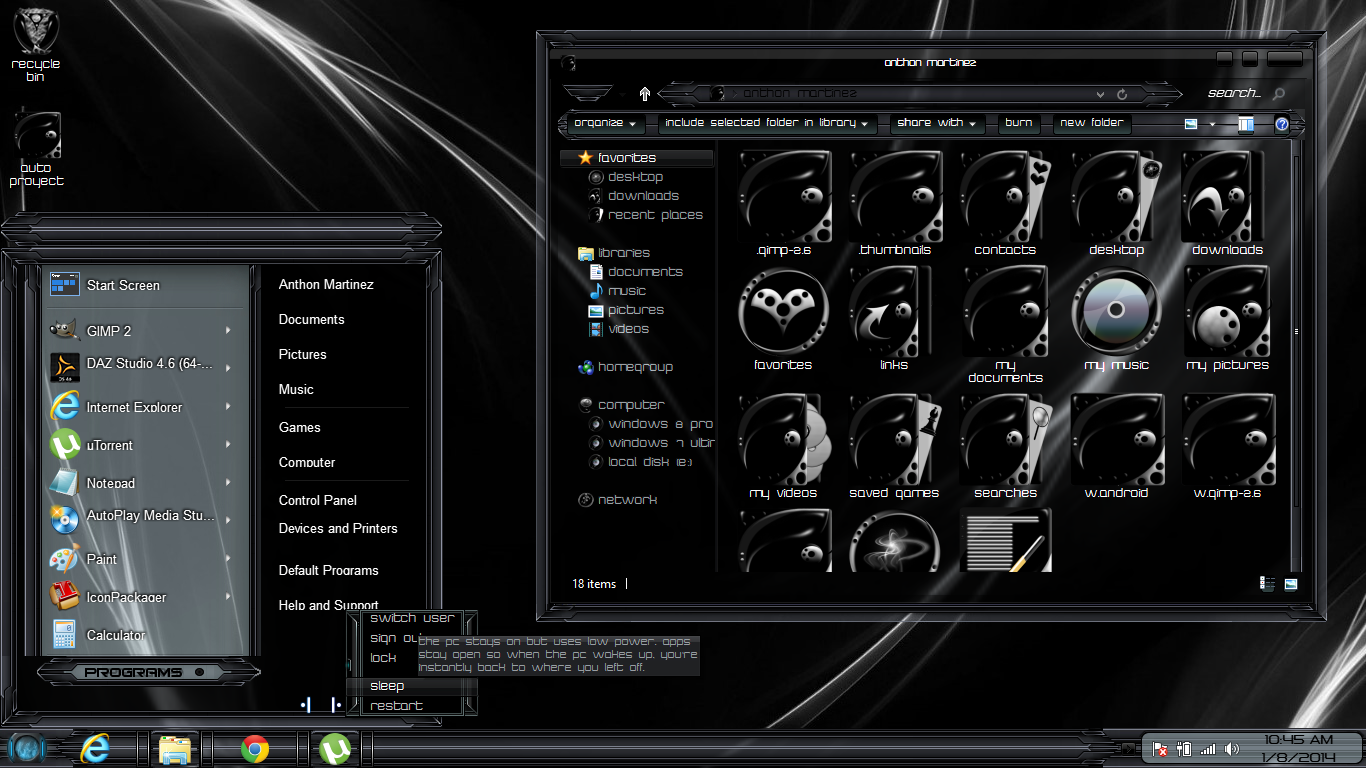Expand the Organize dropdown menu
The height and width of the screenshot is (768, 1366).
point(606,124)
